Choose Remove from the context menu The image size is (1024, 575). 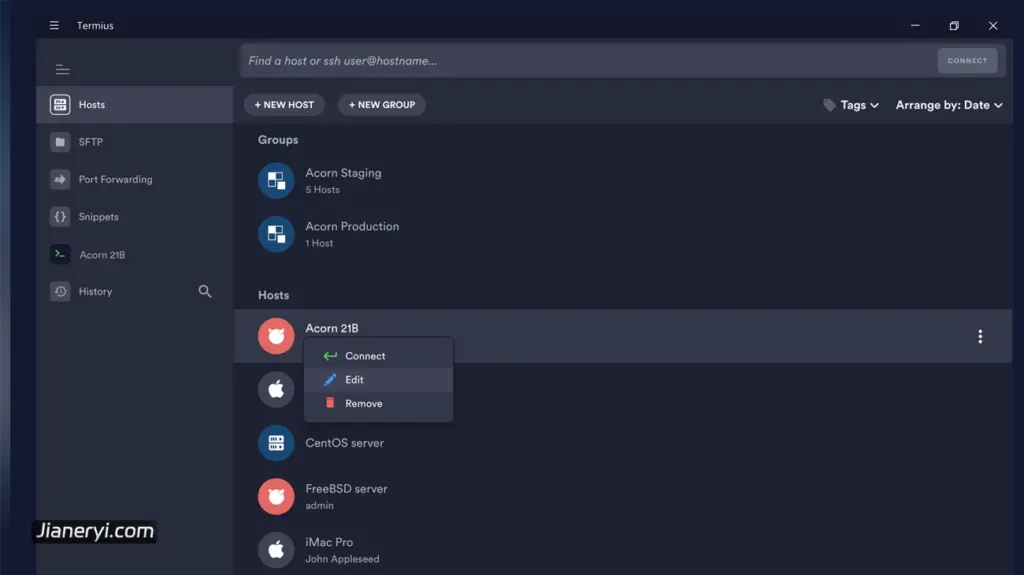click(x=379, y=404)
